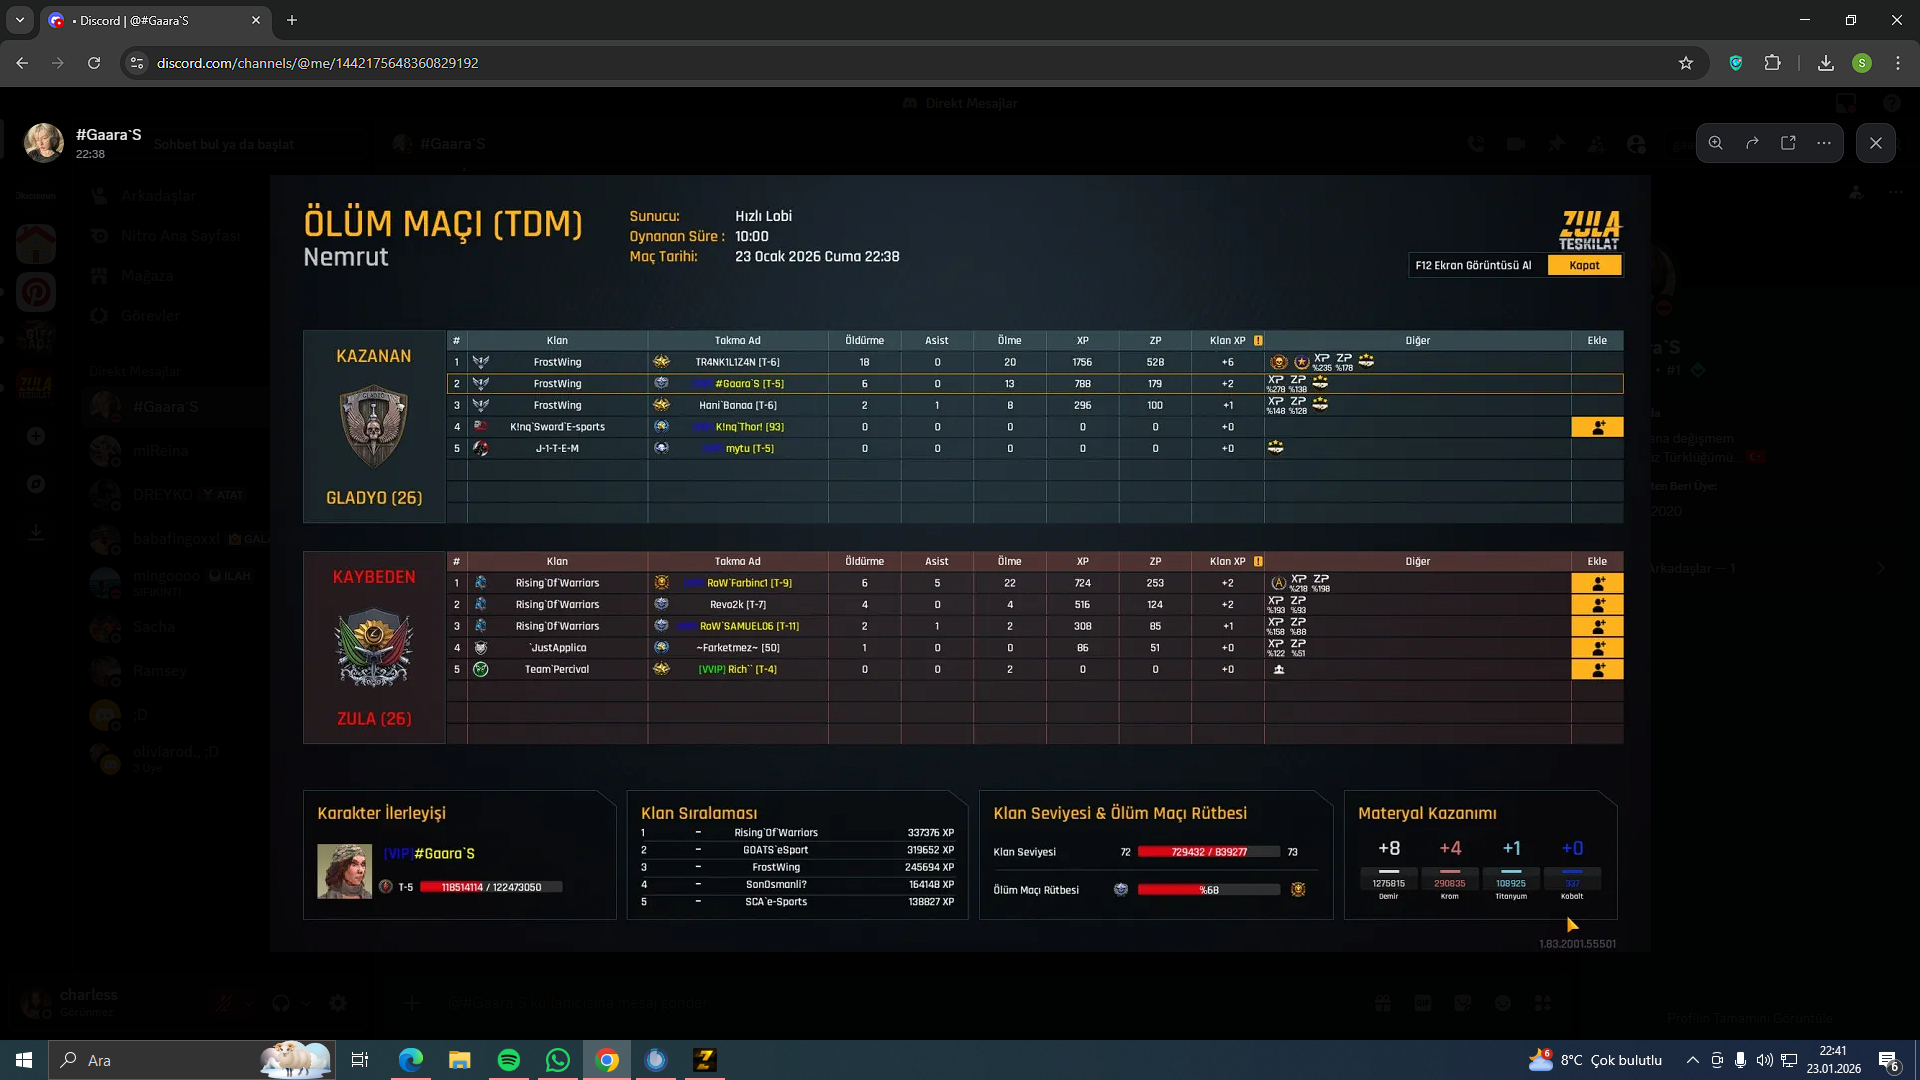Screen dimensions: 1920x1080
Task: Select Hani`Banaa [T-6] player name
Action: (738, 406)
